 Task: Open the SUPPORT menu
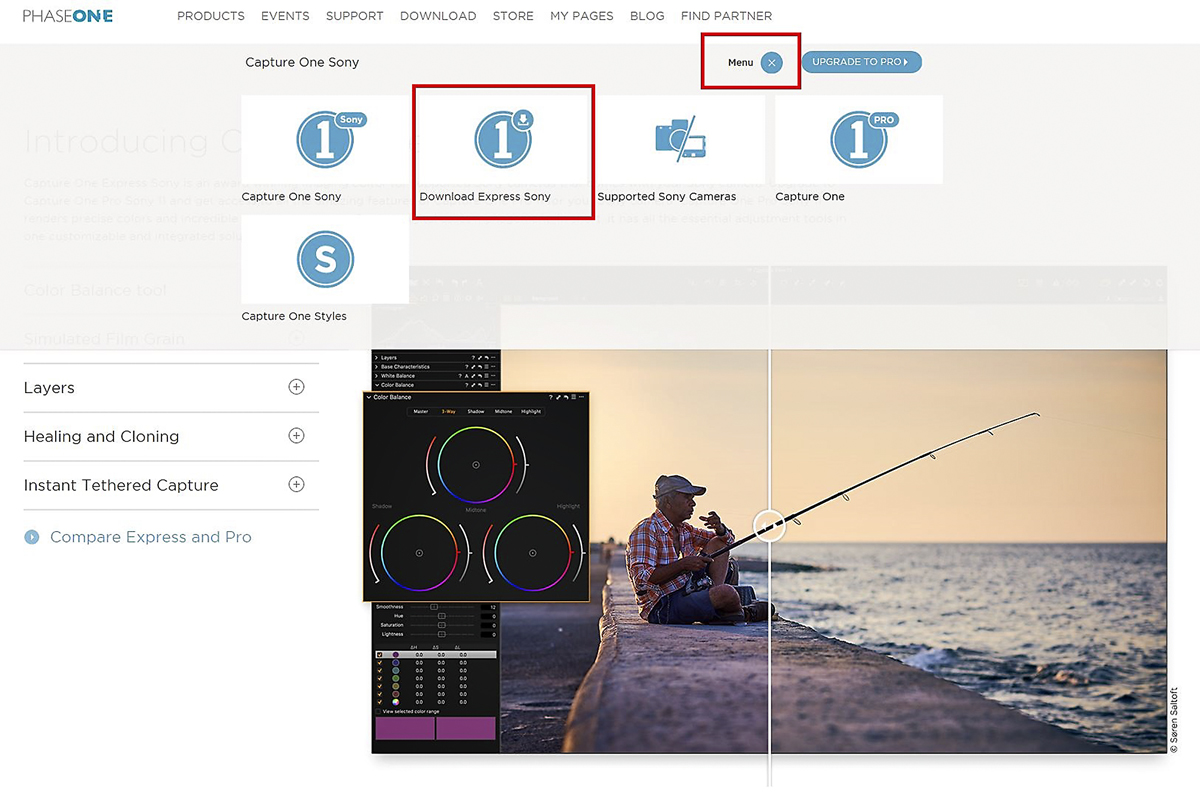coord(355,16)
